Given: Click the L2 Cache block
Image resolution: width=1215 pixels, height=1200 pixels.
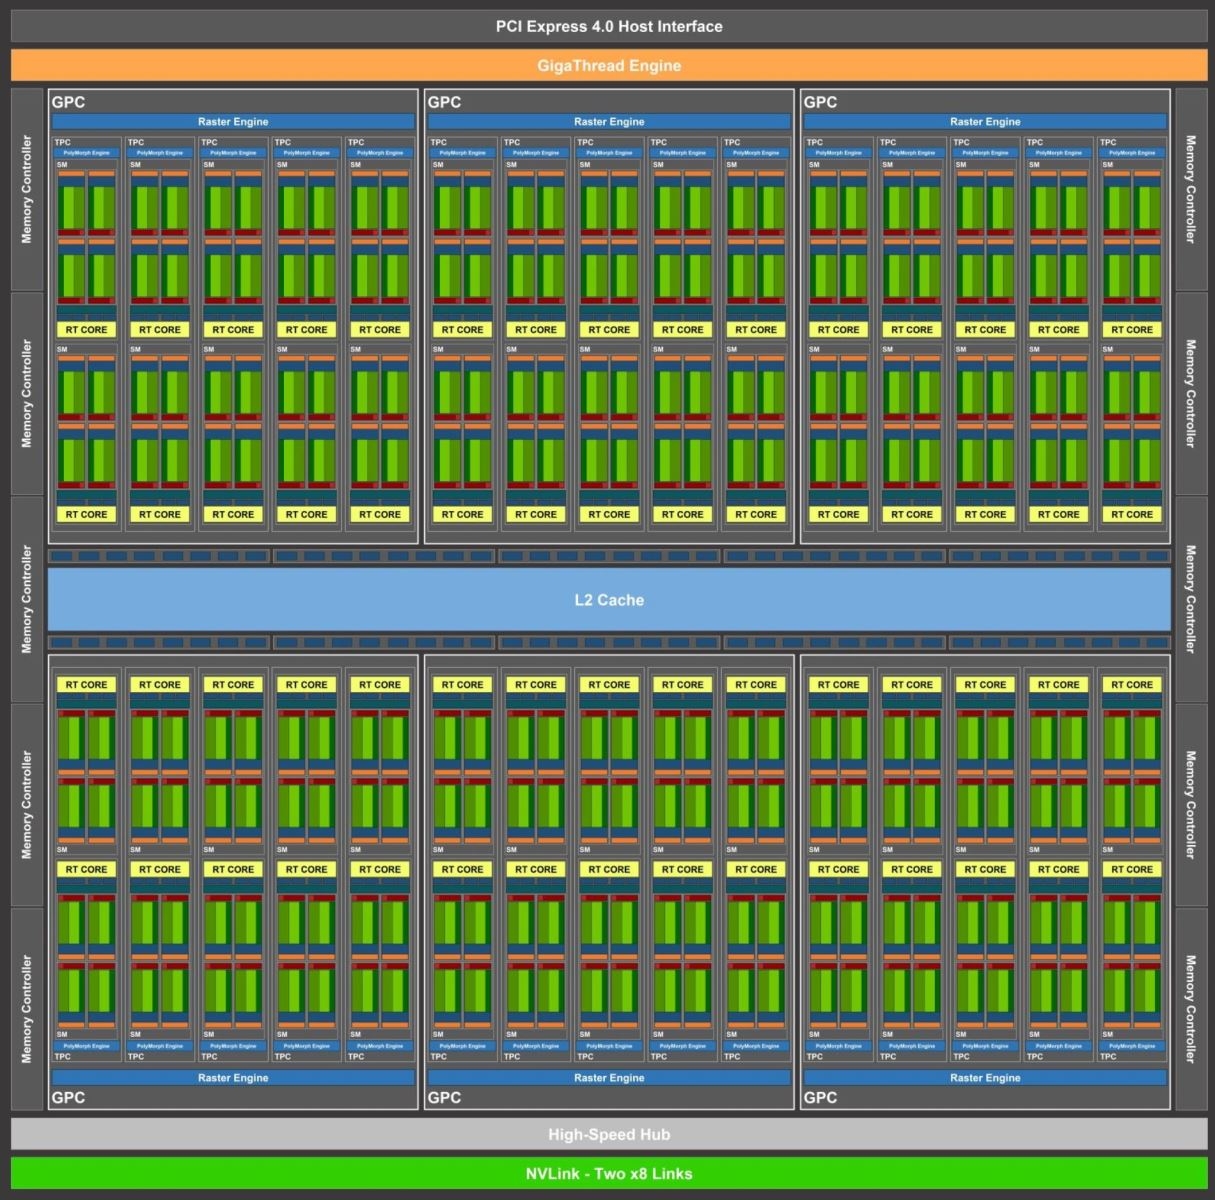Looking at the screenshot, I should click(608, 599).
